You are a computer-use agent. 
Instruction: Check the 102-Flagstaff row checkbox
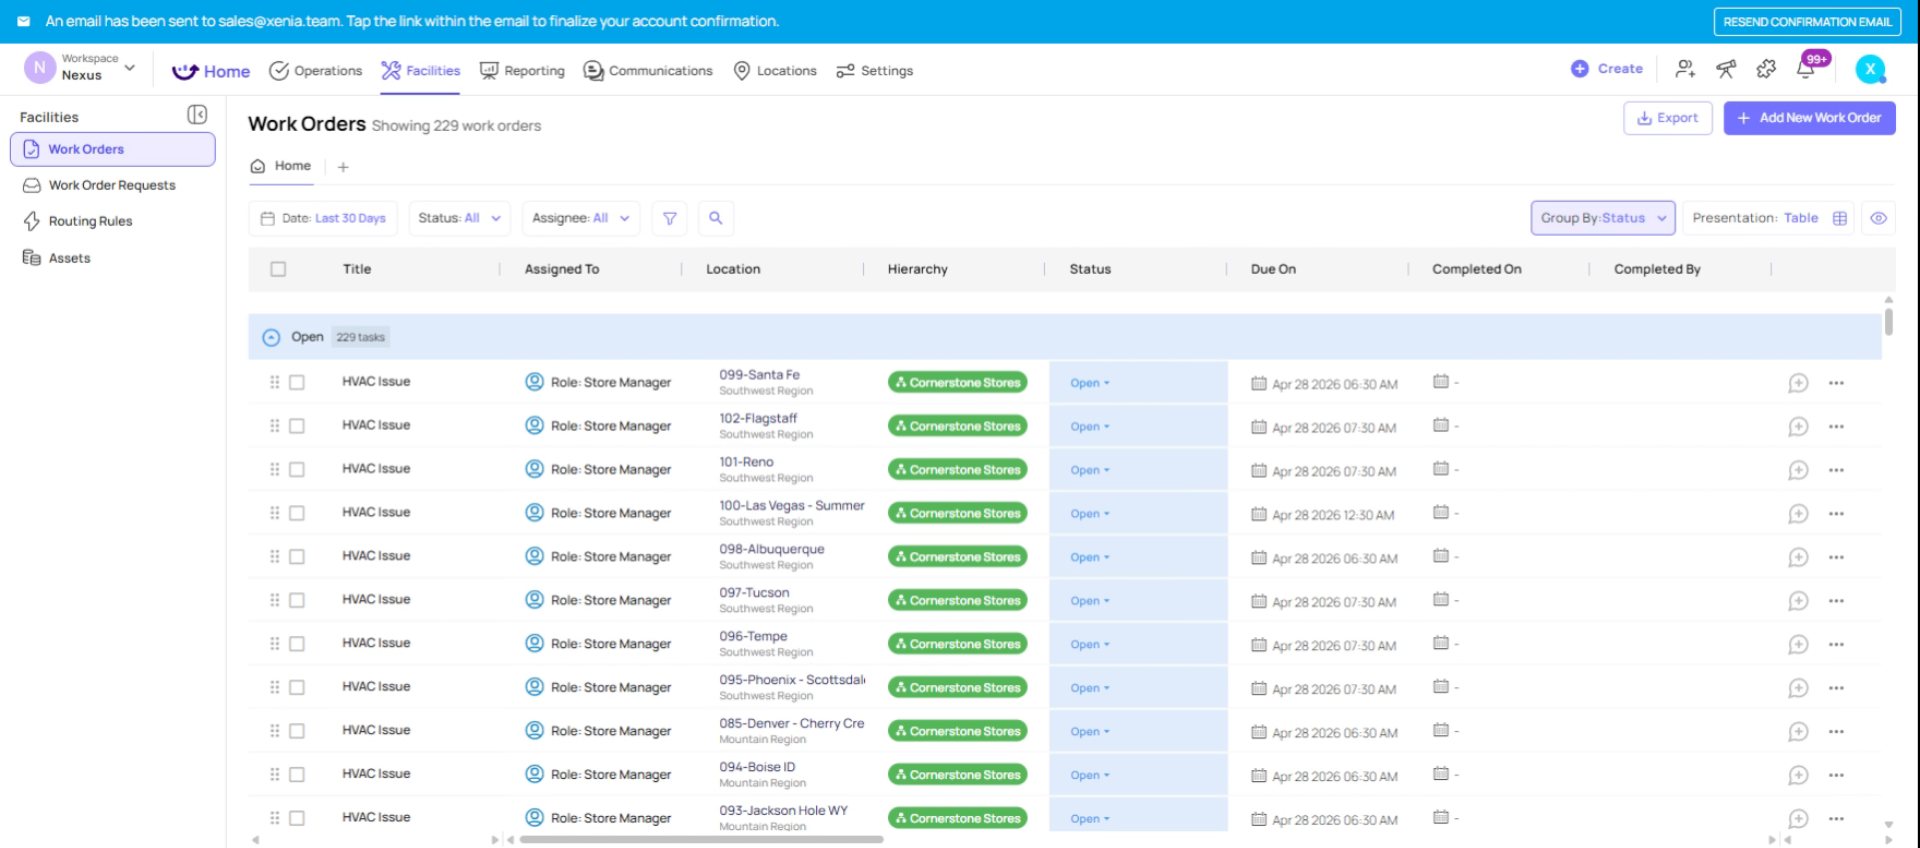click(297, 426)
